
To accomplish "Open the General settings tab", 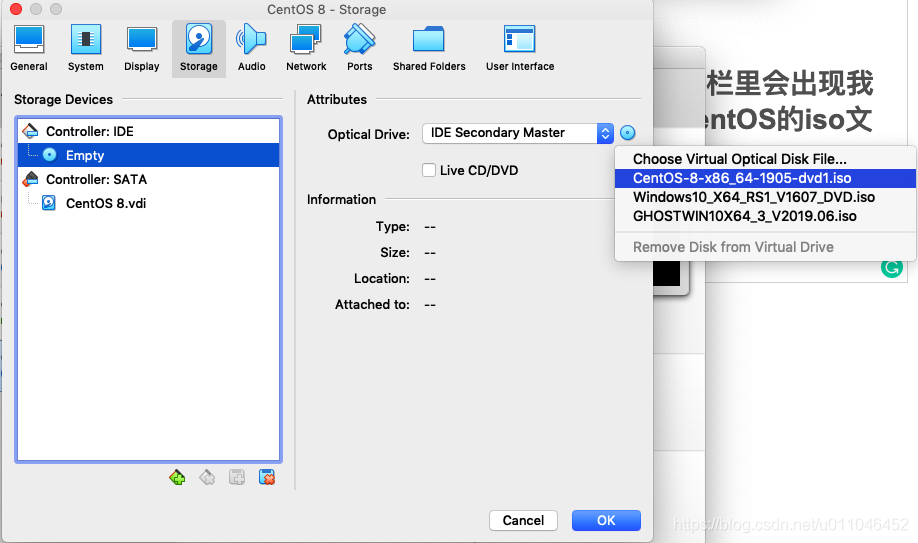I will [x=29, y=49].
